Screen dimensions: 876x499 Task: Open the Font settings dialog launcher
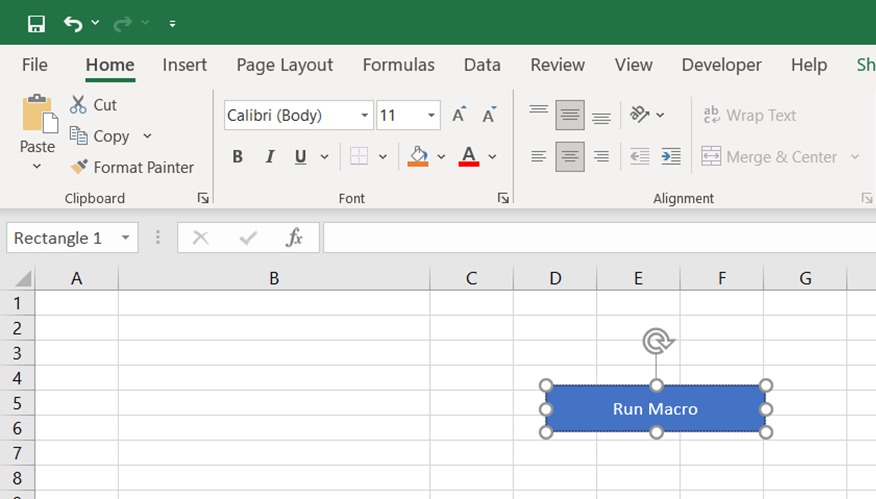(x=503, y=198)
